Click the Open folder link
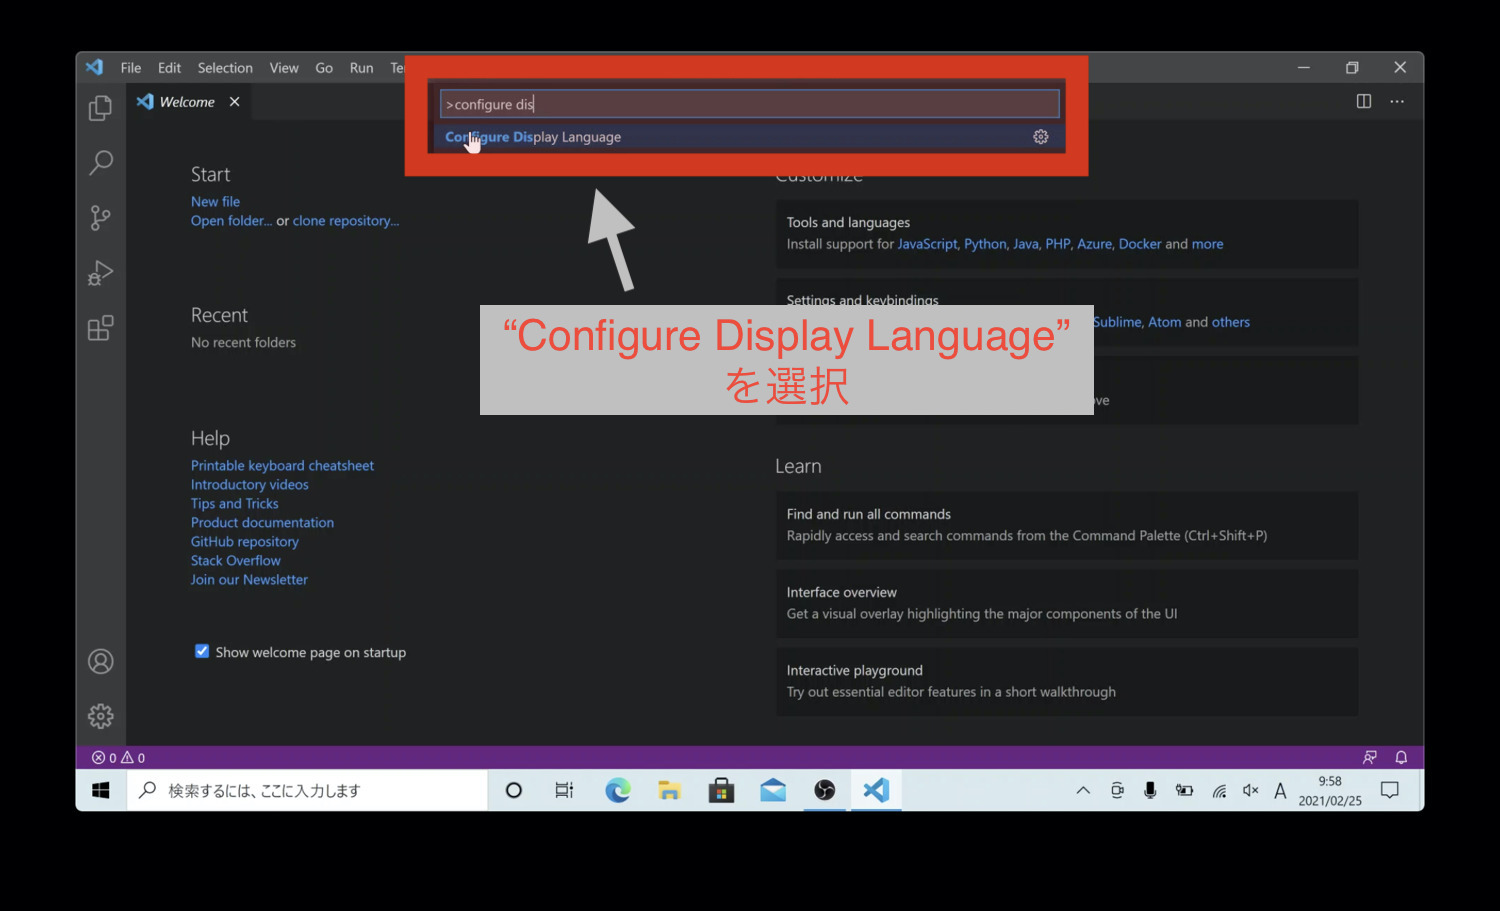Screen dimensions: 1500x911 231,221
